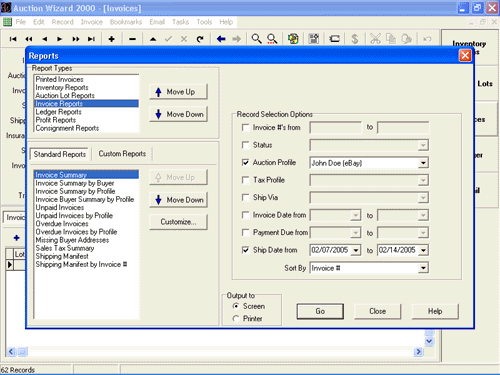This screenshot has width=500, height=375.
Task: Add new record with plus icon
Action: (x=112, y=39)
